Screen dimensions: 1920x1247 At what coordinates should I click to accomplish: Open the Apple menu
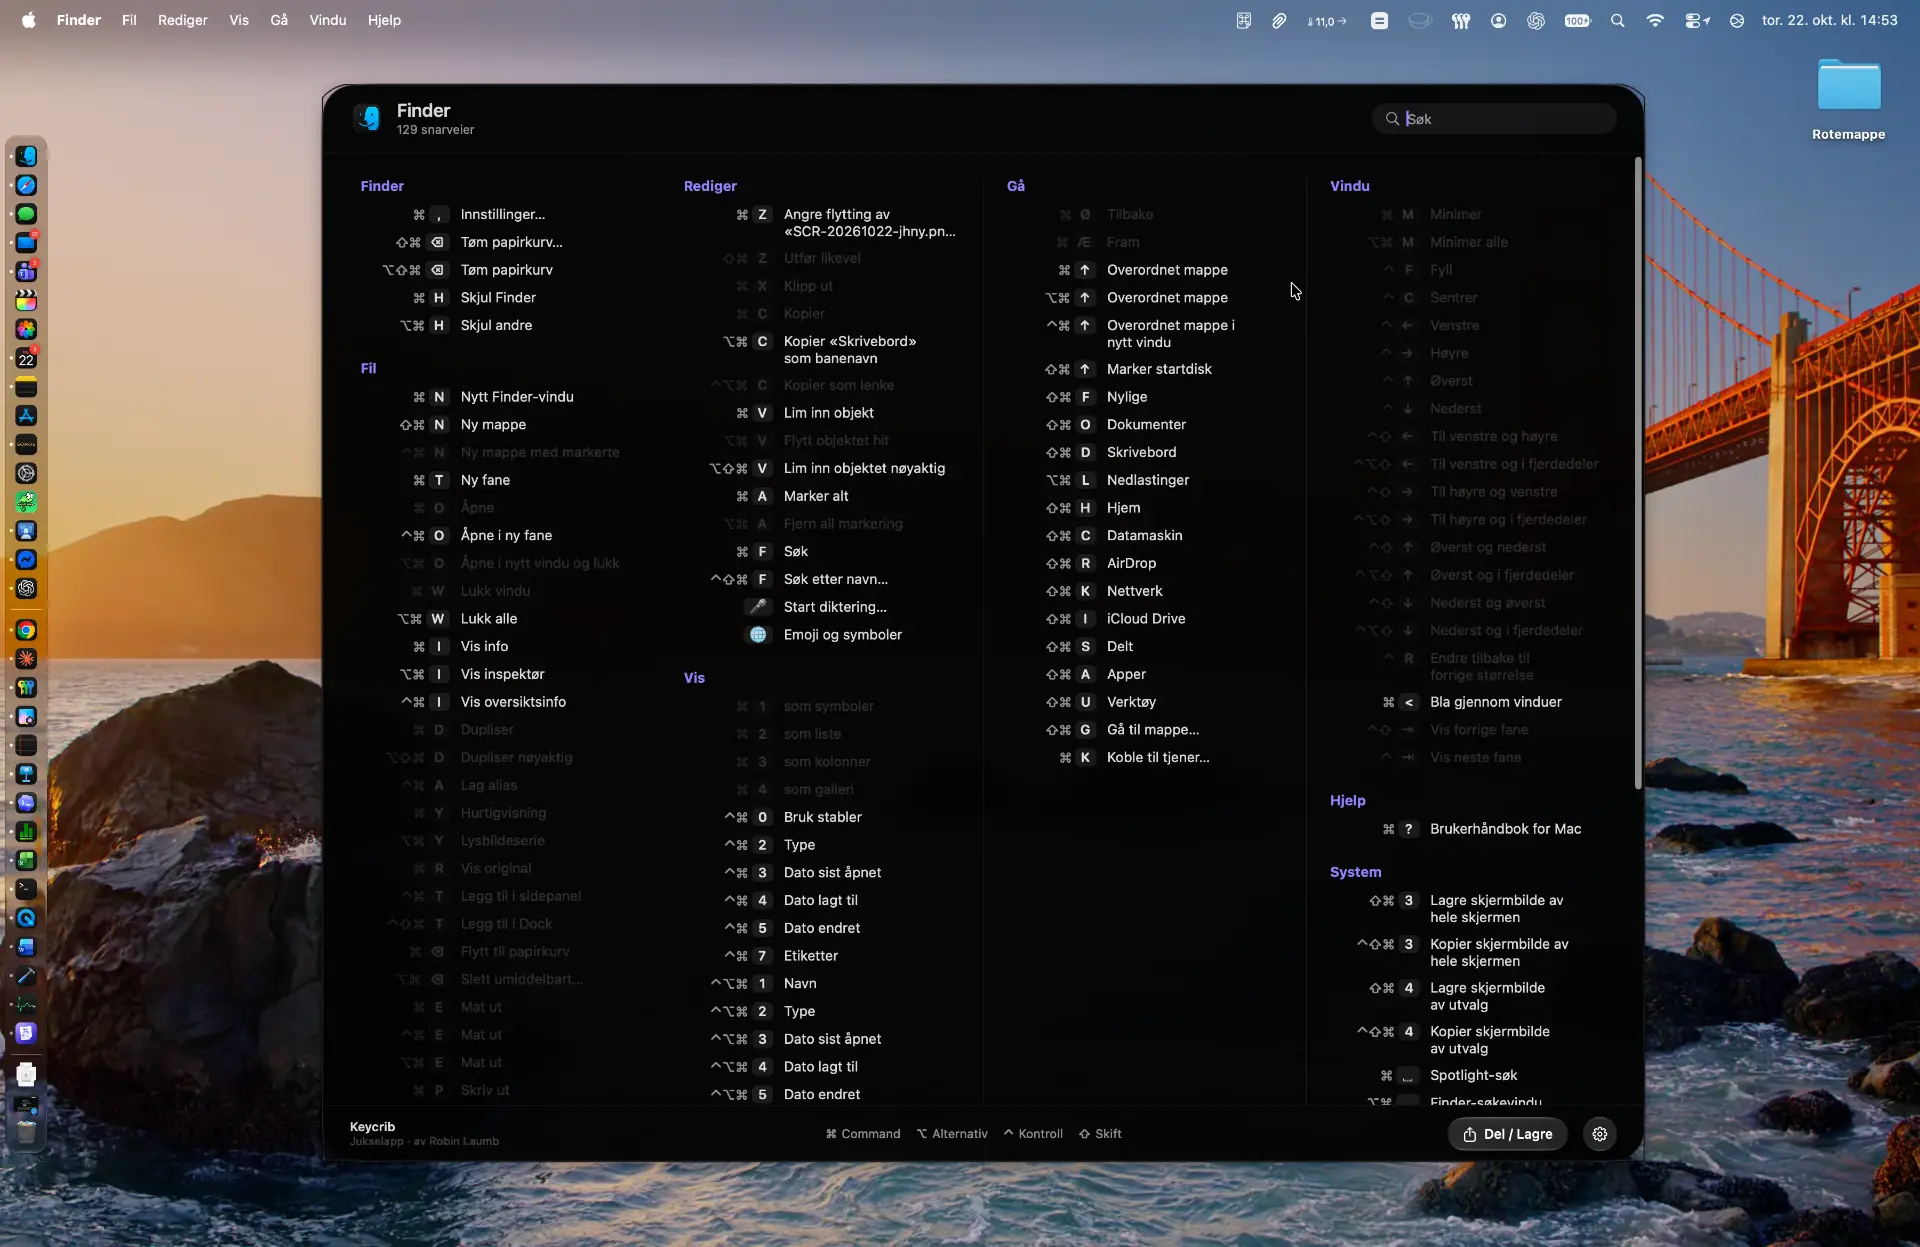pyautogui.click(x=29, y=20)
